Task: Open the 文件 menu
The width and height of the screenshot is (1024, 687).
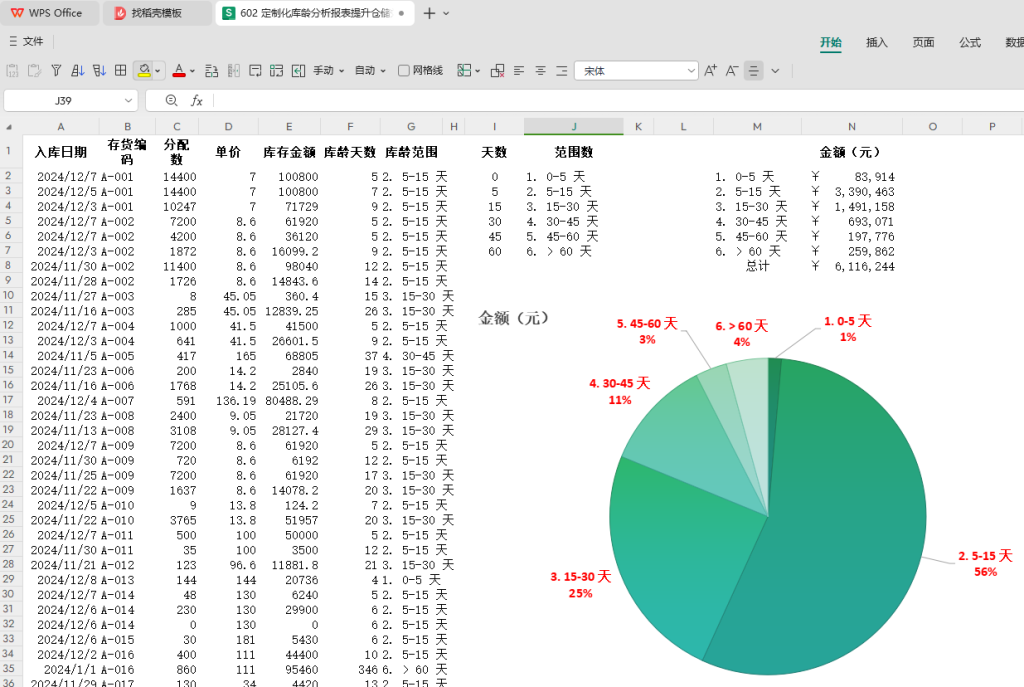Action: (x=26, y=41)
